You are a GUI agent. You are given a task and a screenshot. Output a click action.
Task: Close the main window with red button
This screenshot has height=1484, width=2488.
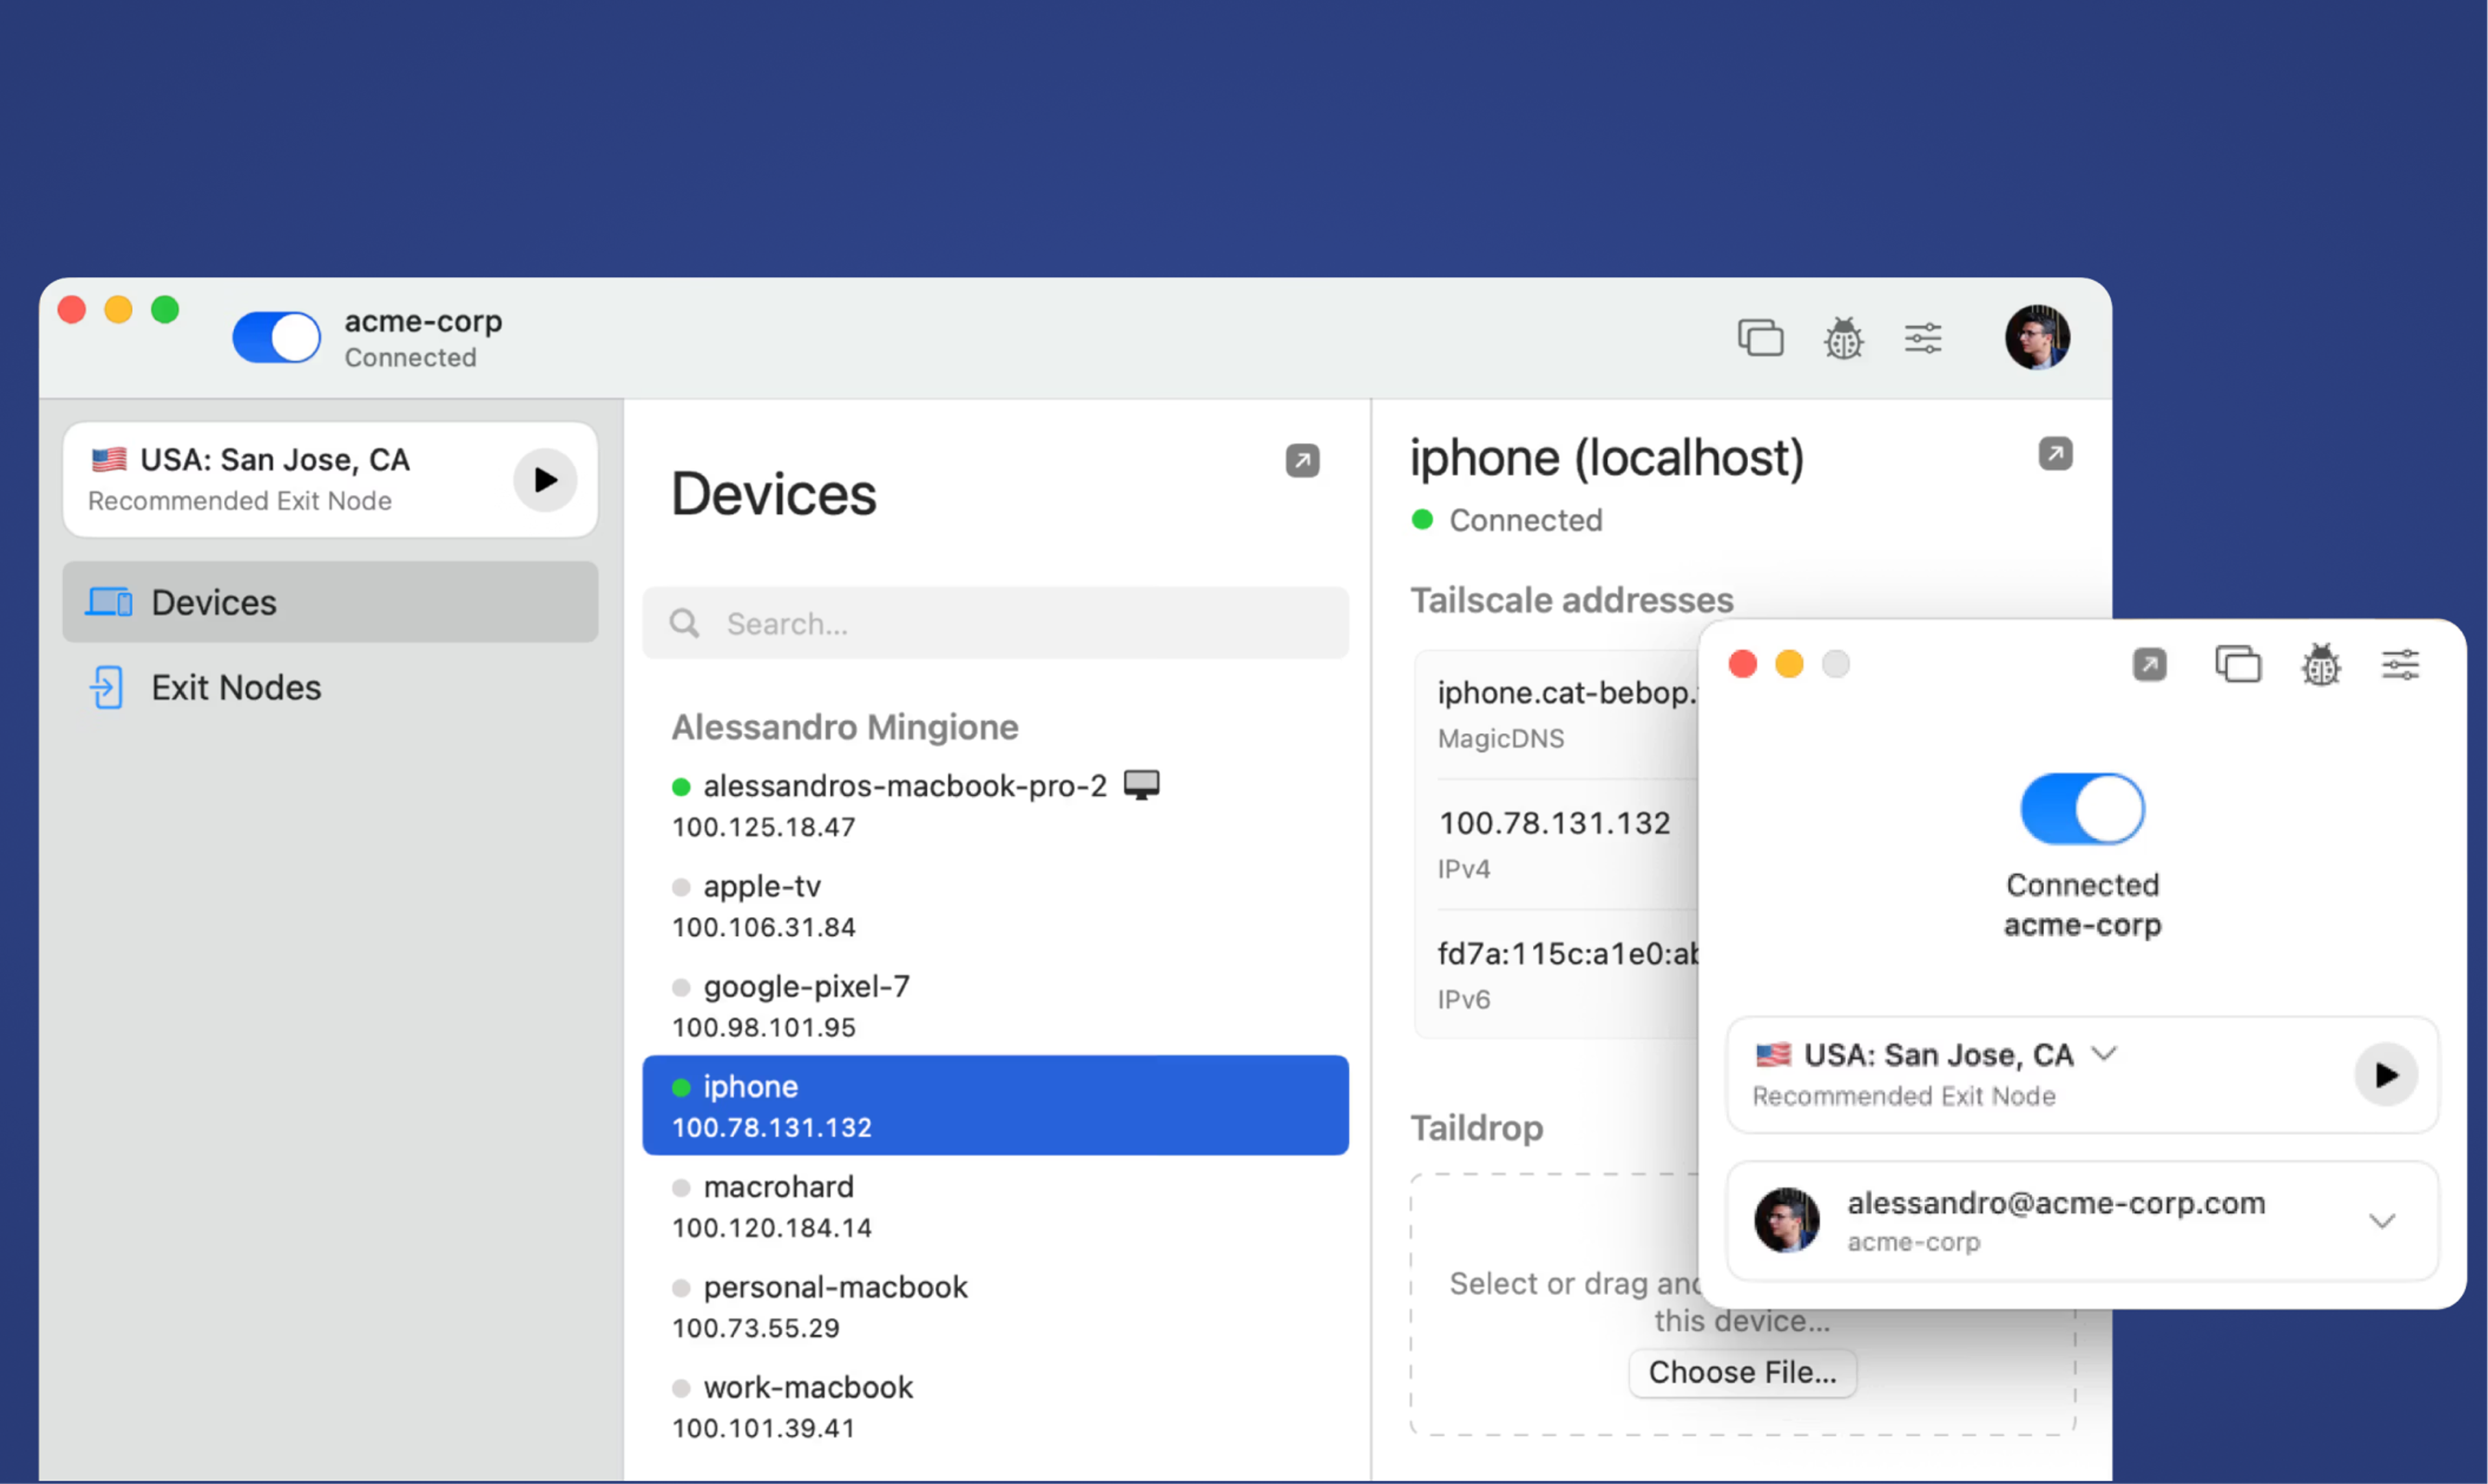tap(72, 310)
